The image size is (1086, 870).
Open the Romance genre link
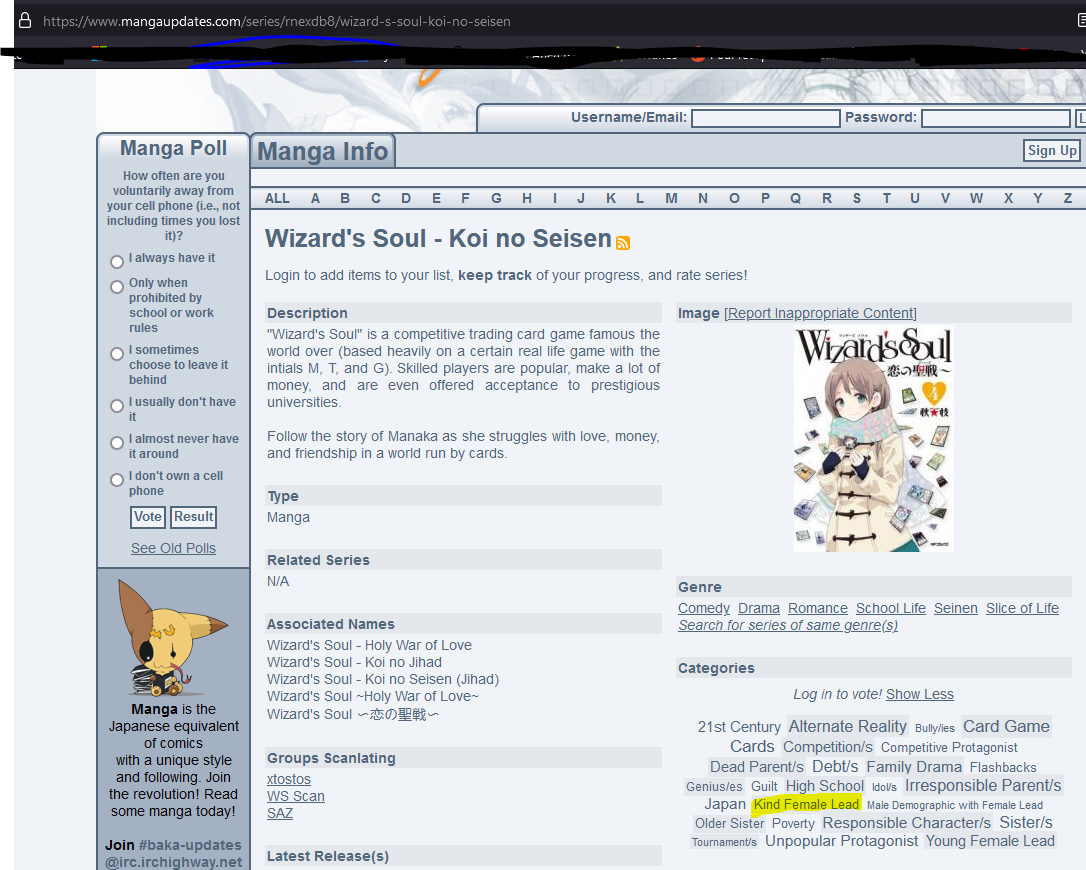pos(817,608)
